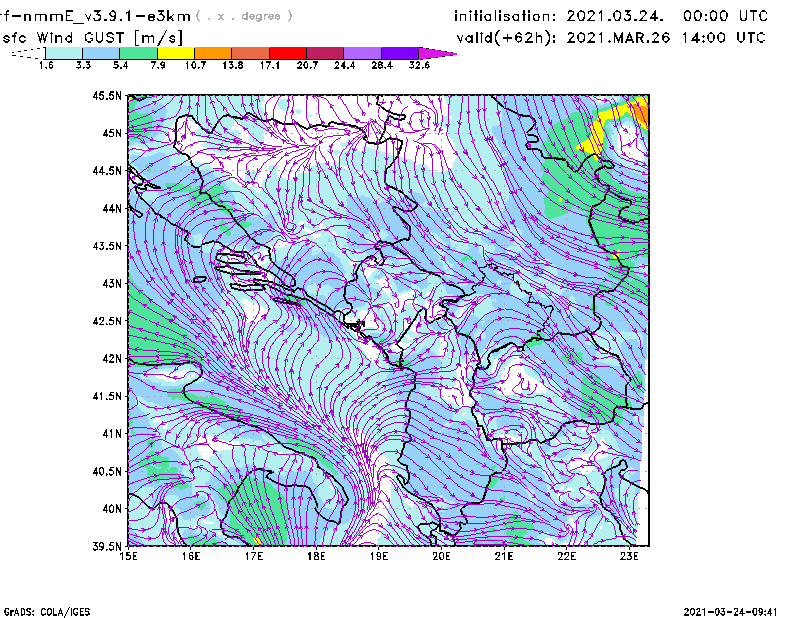Click the 32.6 colorbar value label
Image resolution: width=800 pixels, height=618 pixels.
(x=419, y=65)
